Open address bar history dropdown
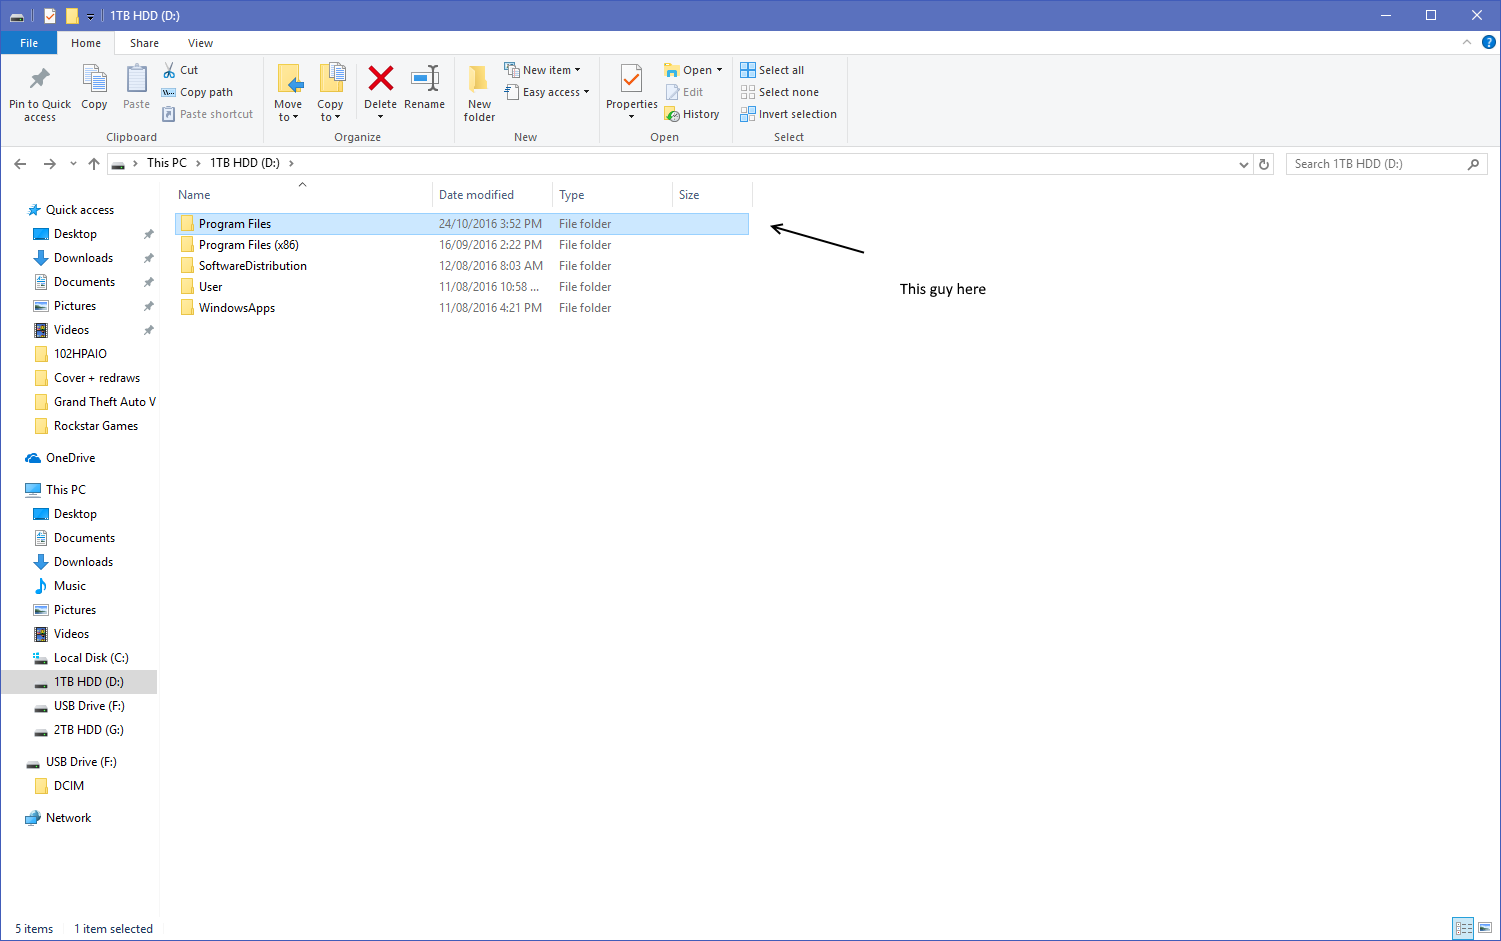 1244,164
